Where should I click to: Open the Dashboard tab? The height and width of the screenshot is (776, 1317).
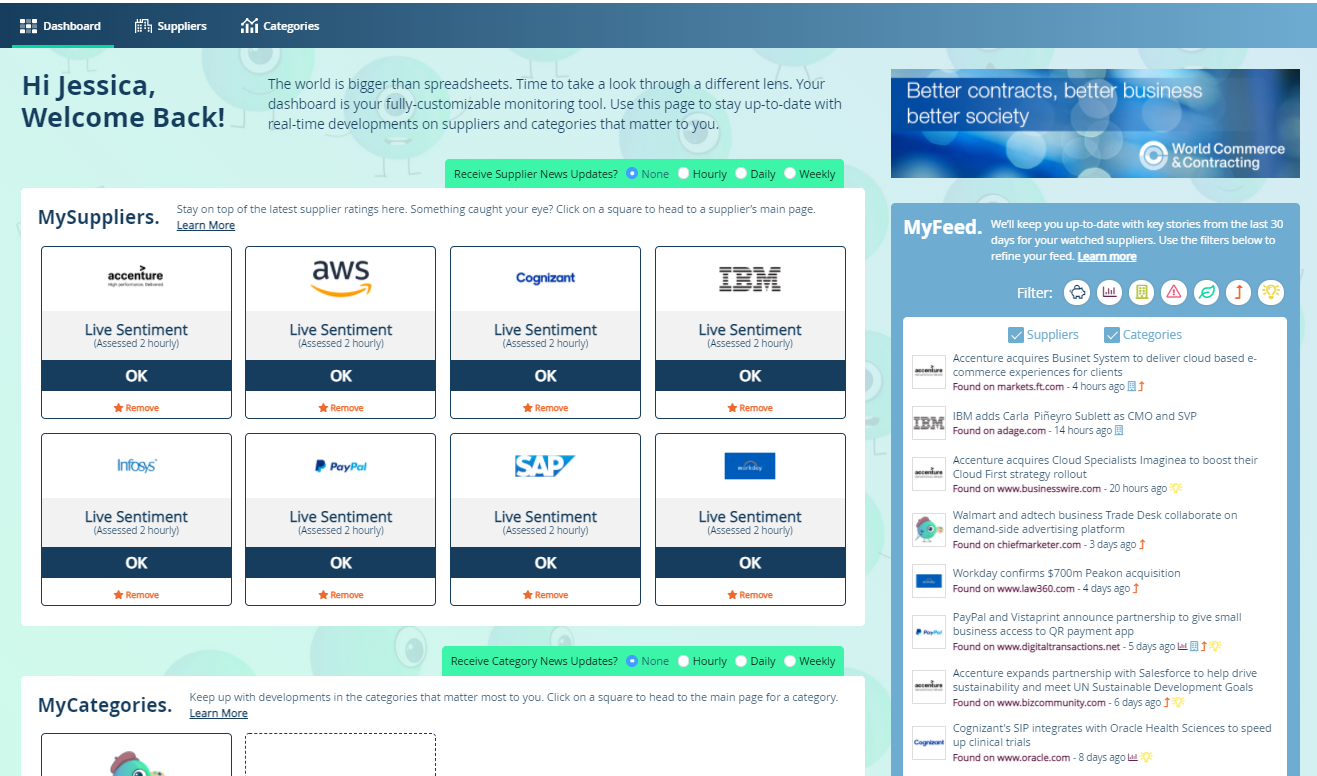pyautogui.click(x=61, y=26)
